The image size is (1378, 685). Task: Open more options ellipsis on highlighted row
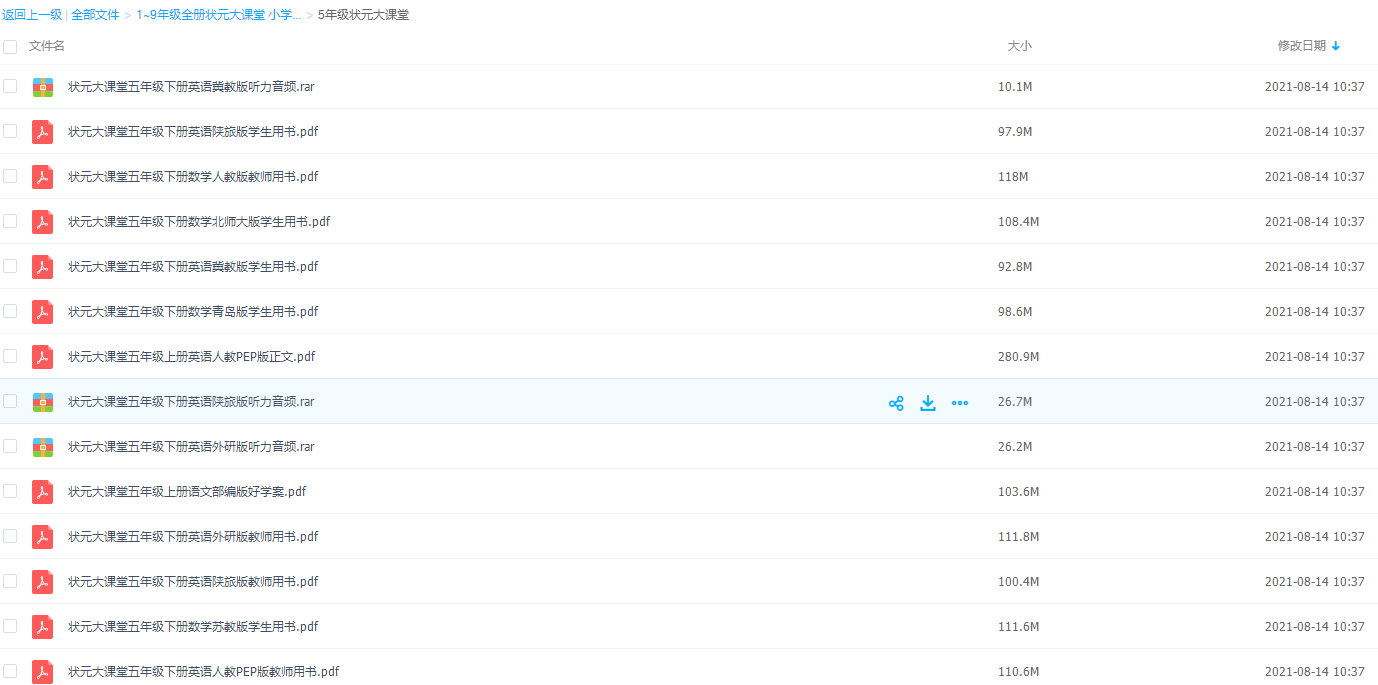(x=960, y=403)
